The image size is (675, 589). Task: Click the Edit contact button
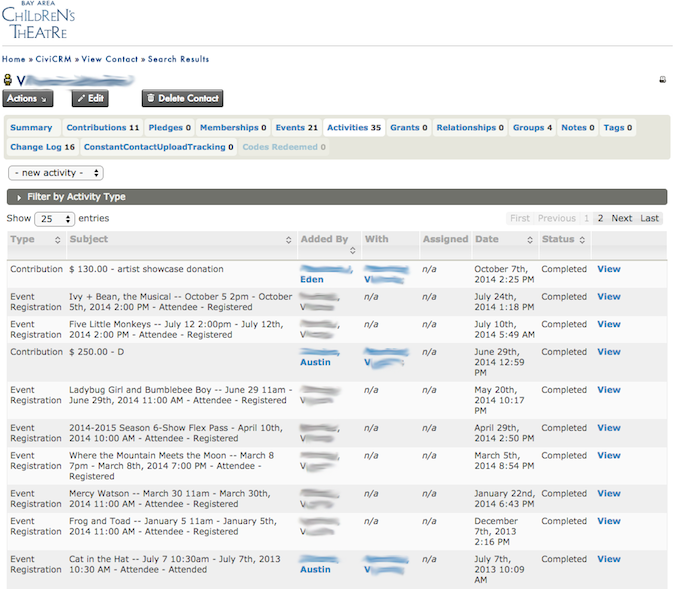[x=90, y=99]
